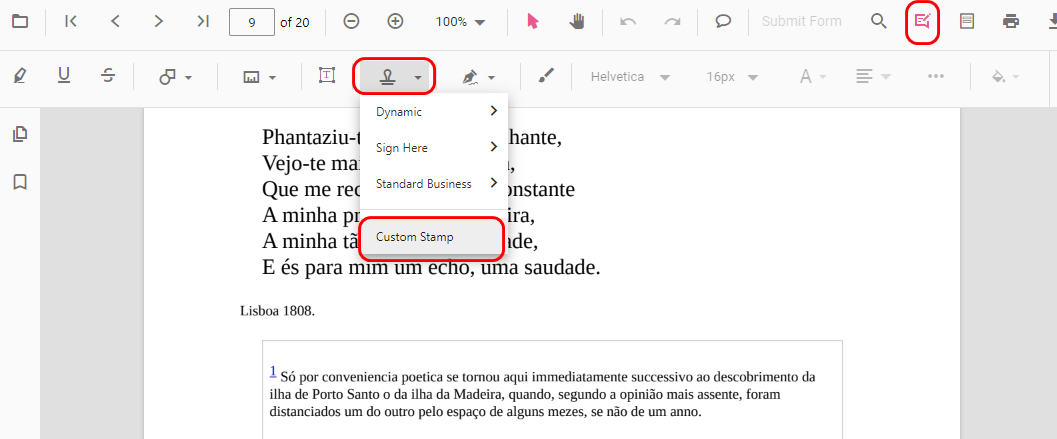The image size is (1057, 439).
Task: Jump to the last page
Action: 203,22
